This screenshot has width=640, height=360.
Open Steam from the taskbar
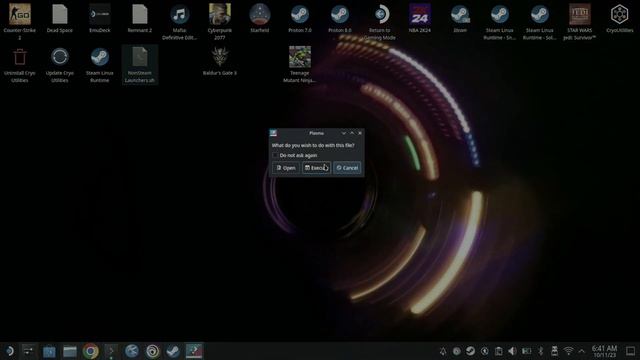[x=173, y=351]
